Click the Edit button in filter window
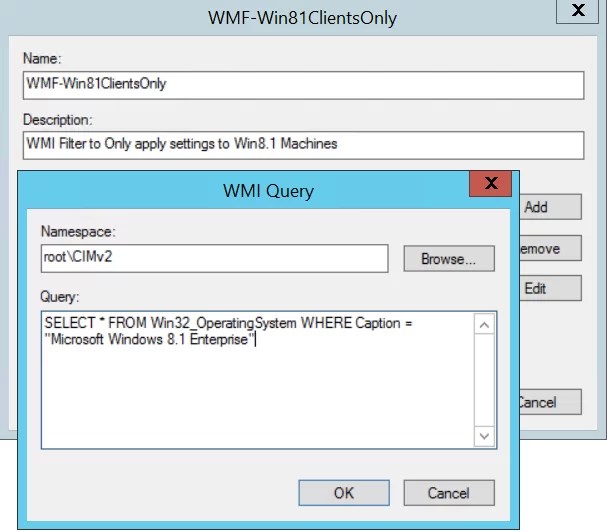This screenshot has height=532, width=607. 550,288
